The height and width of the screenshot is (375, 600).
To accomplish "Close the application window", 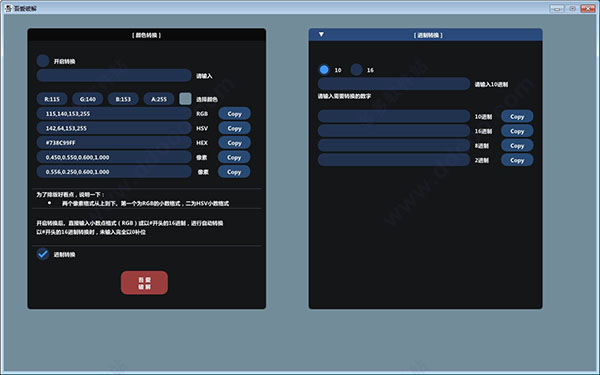I will pyautogui.click(x=588, y=8).
